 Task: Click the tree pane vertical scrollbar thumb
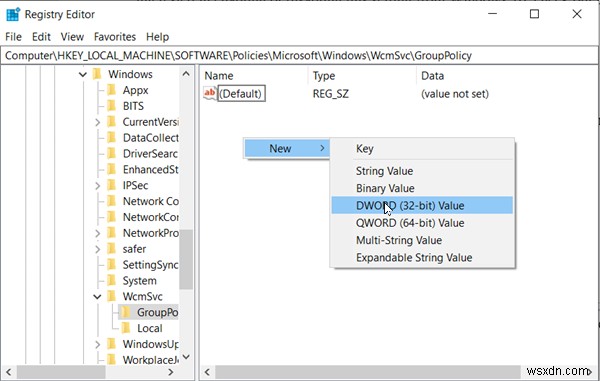[186, 259]
